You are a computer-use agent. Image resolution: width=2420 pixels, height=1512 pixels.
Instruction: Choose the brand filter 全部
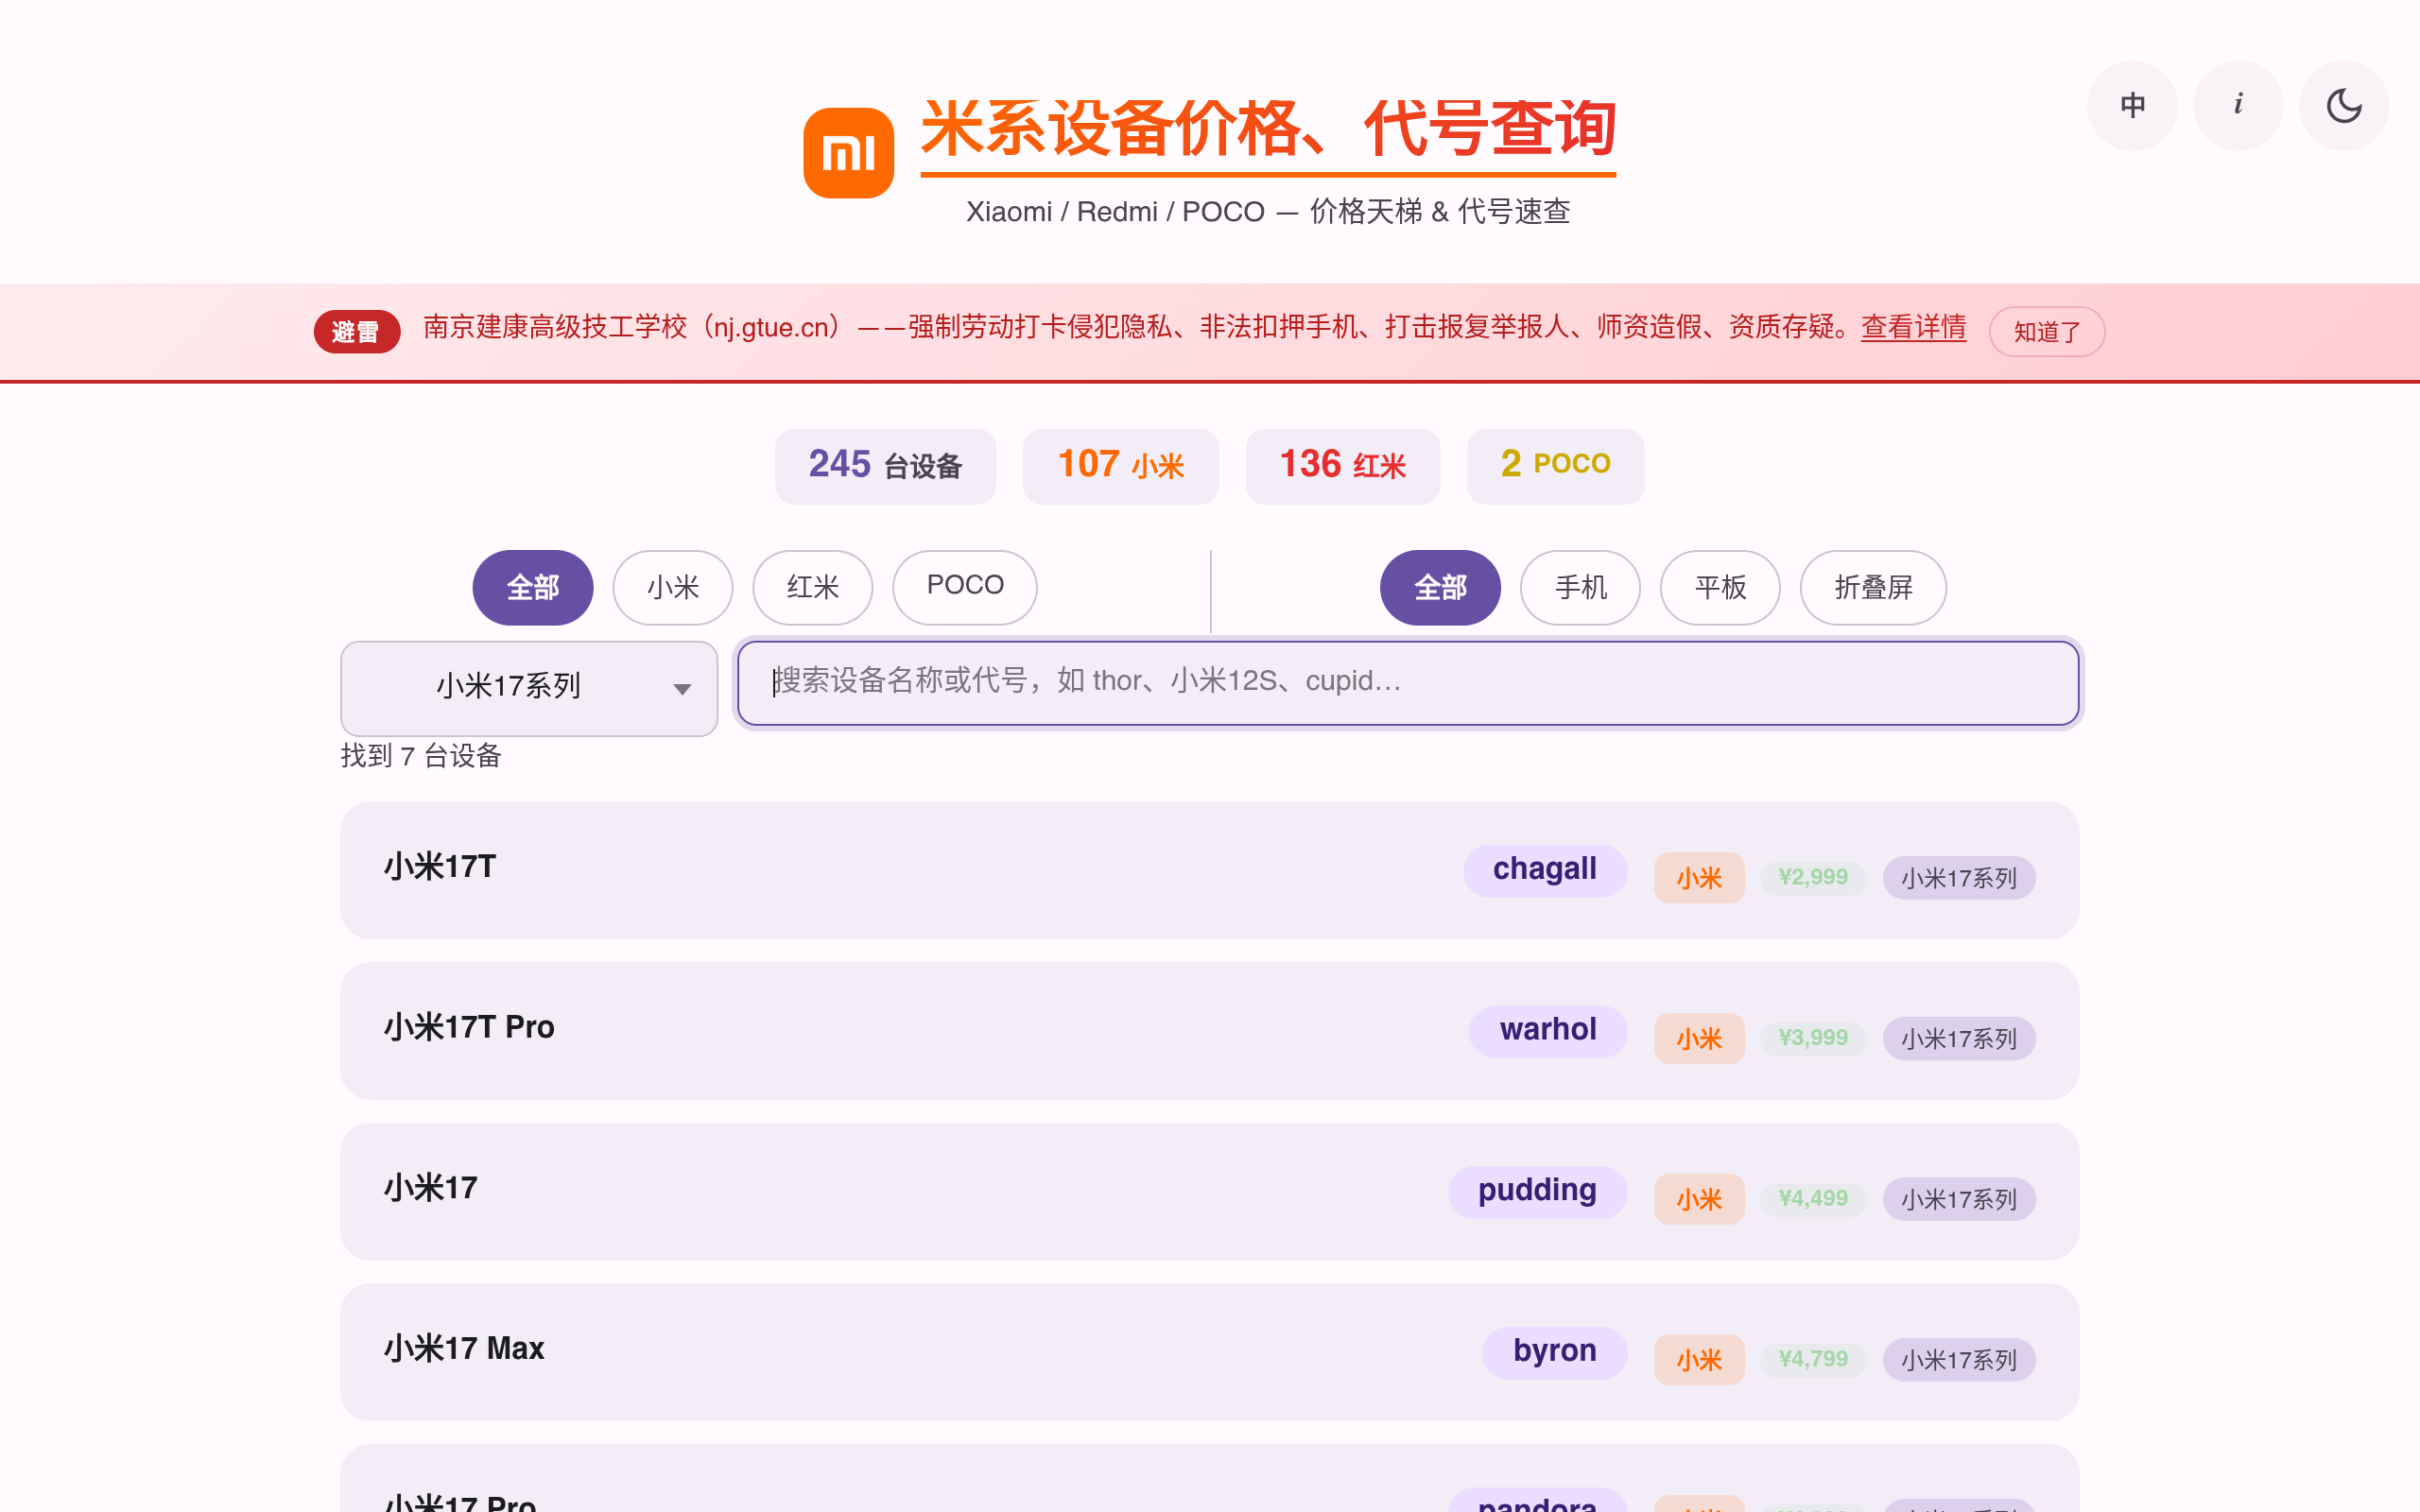pos(533,588)
